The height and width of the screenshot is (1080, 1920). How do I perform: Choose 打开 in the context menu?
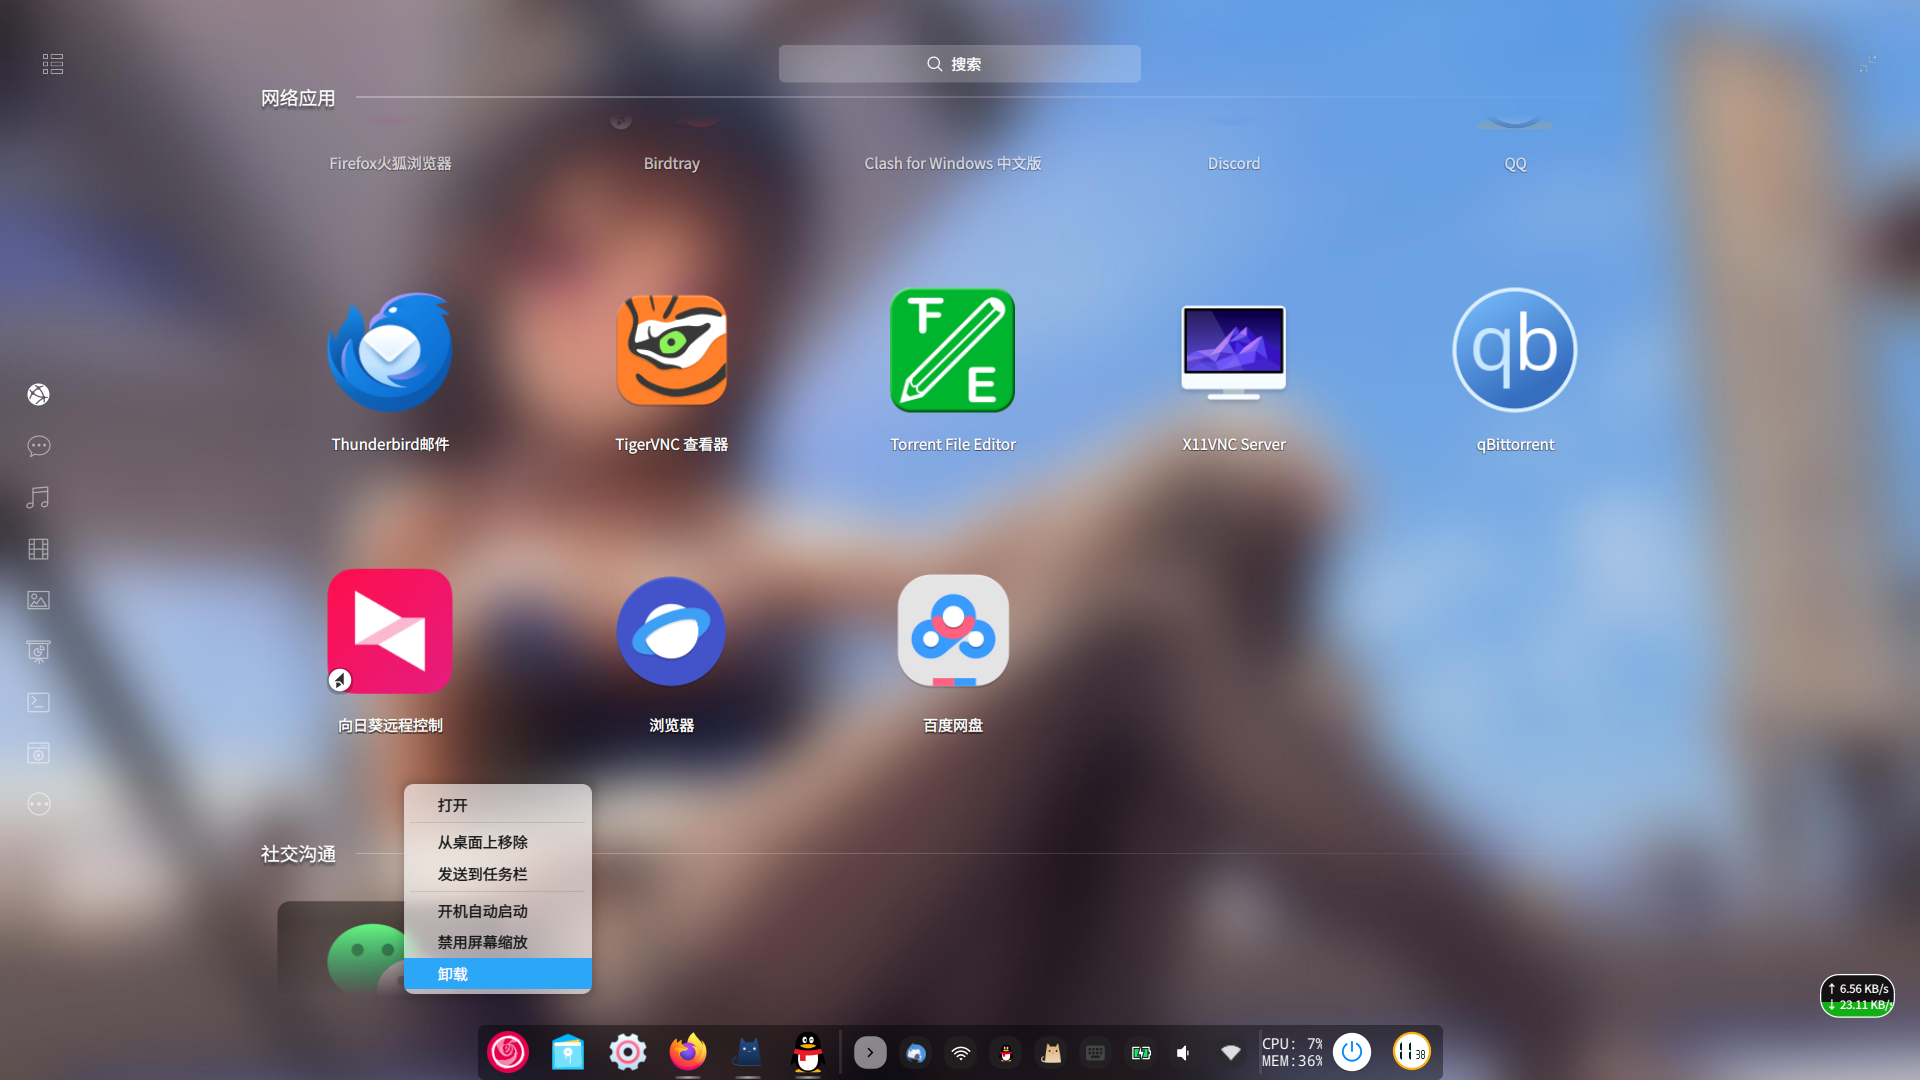(498, 805)
